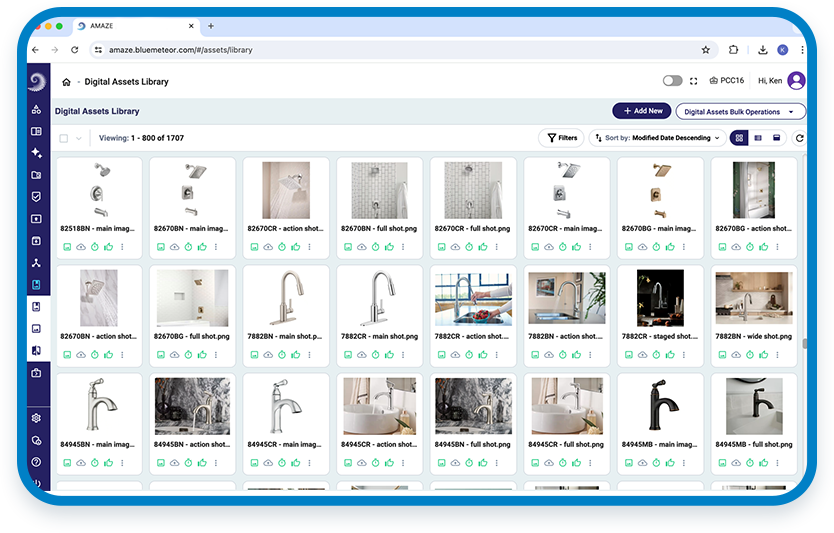Toggle the switch next to fullscreen icon

click(672, 81)
